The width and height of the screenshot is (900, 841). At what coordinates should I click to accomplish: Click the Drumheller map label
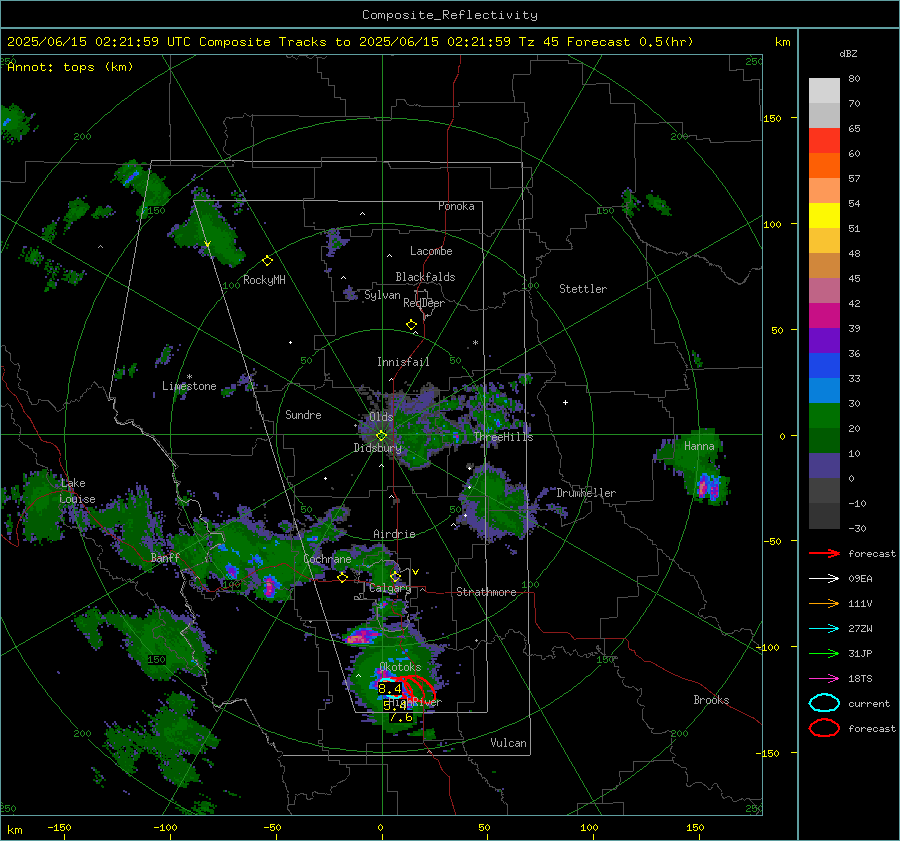tap(586, 493)
